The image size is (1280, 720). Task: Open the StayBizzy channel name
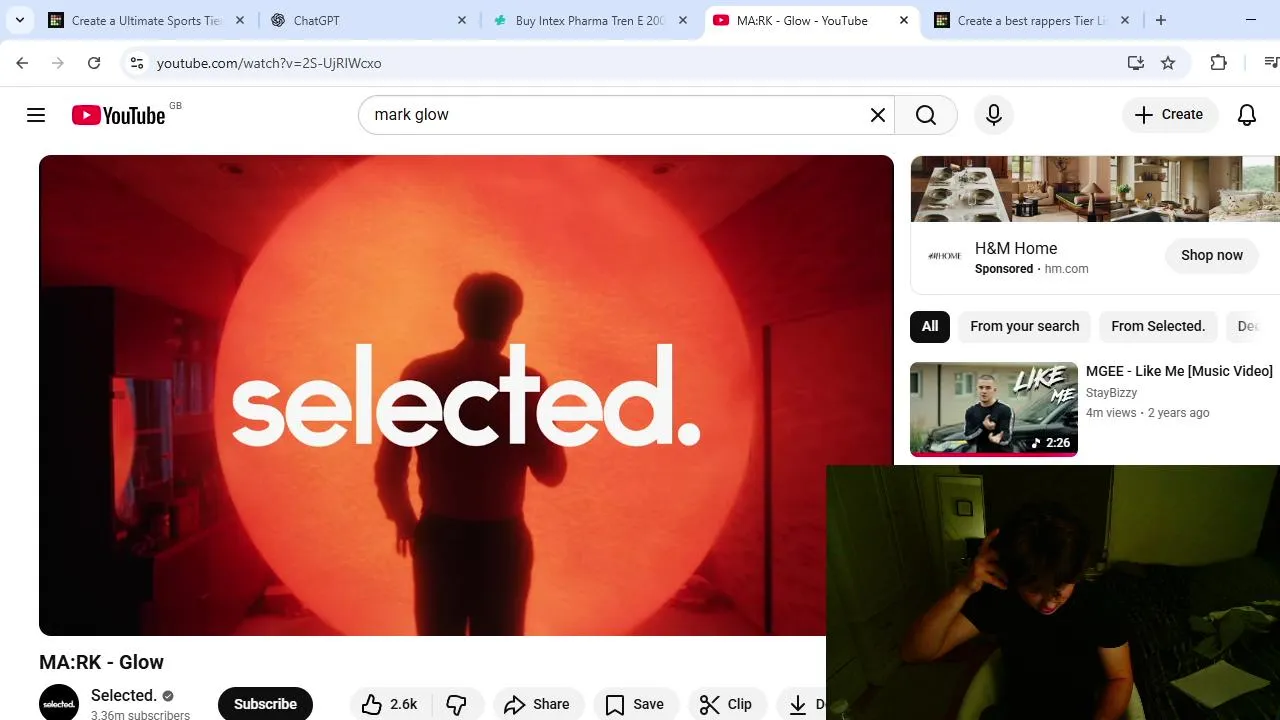coord(1111,393)
